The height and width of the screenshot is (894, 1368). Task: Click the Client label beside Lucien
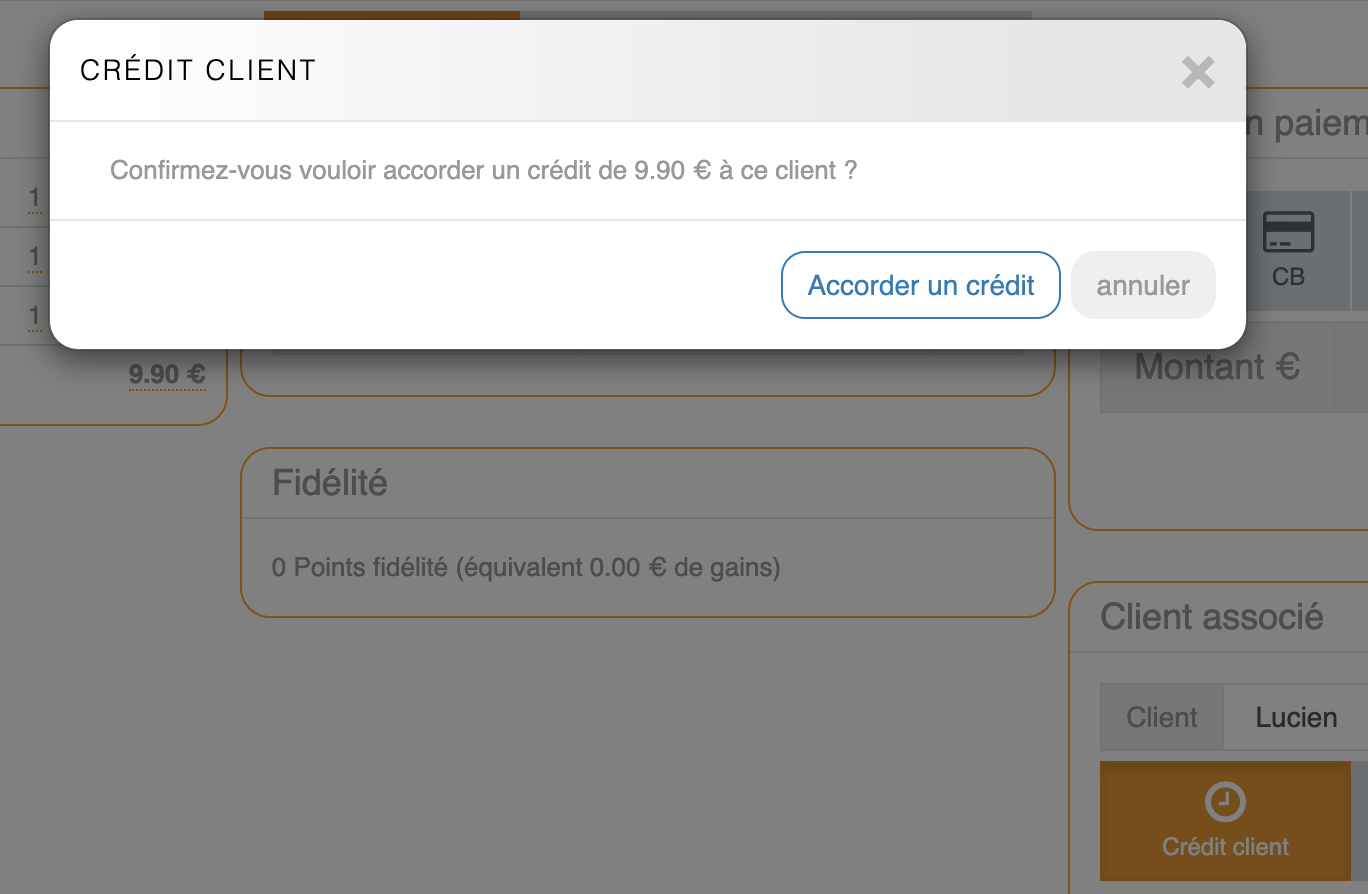pos(1161,717)
